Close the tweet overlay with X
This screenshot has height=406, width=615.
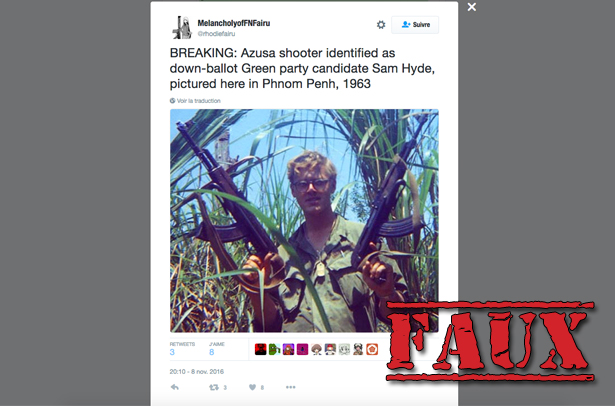(x=472, y=7)
